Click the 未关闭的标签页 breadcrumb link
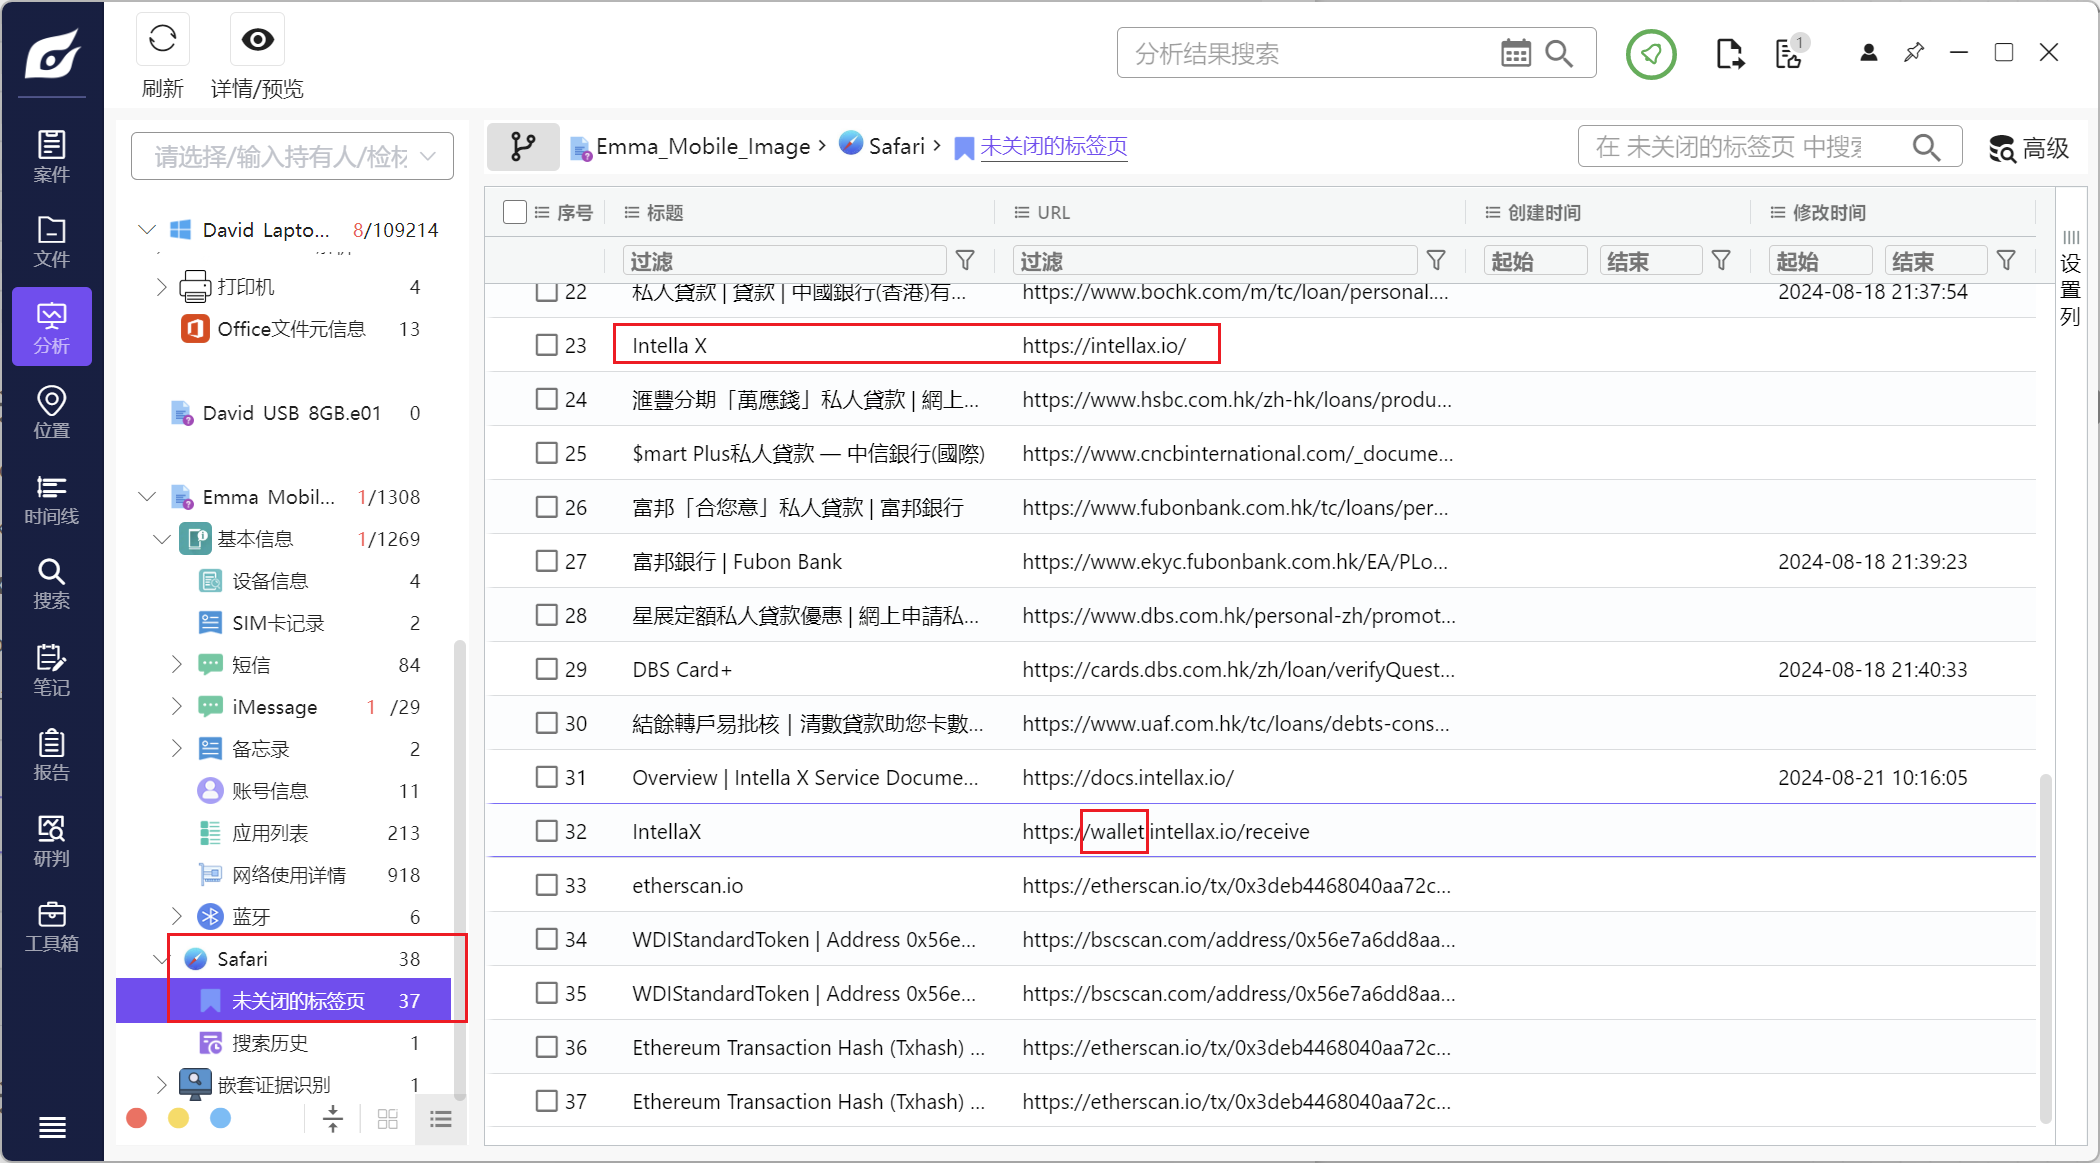This screenshot has width=2100, height=1163. pyautogui.click(x=1053, y=146)
